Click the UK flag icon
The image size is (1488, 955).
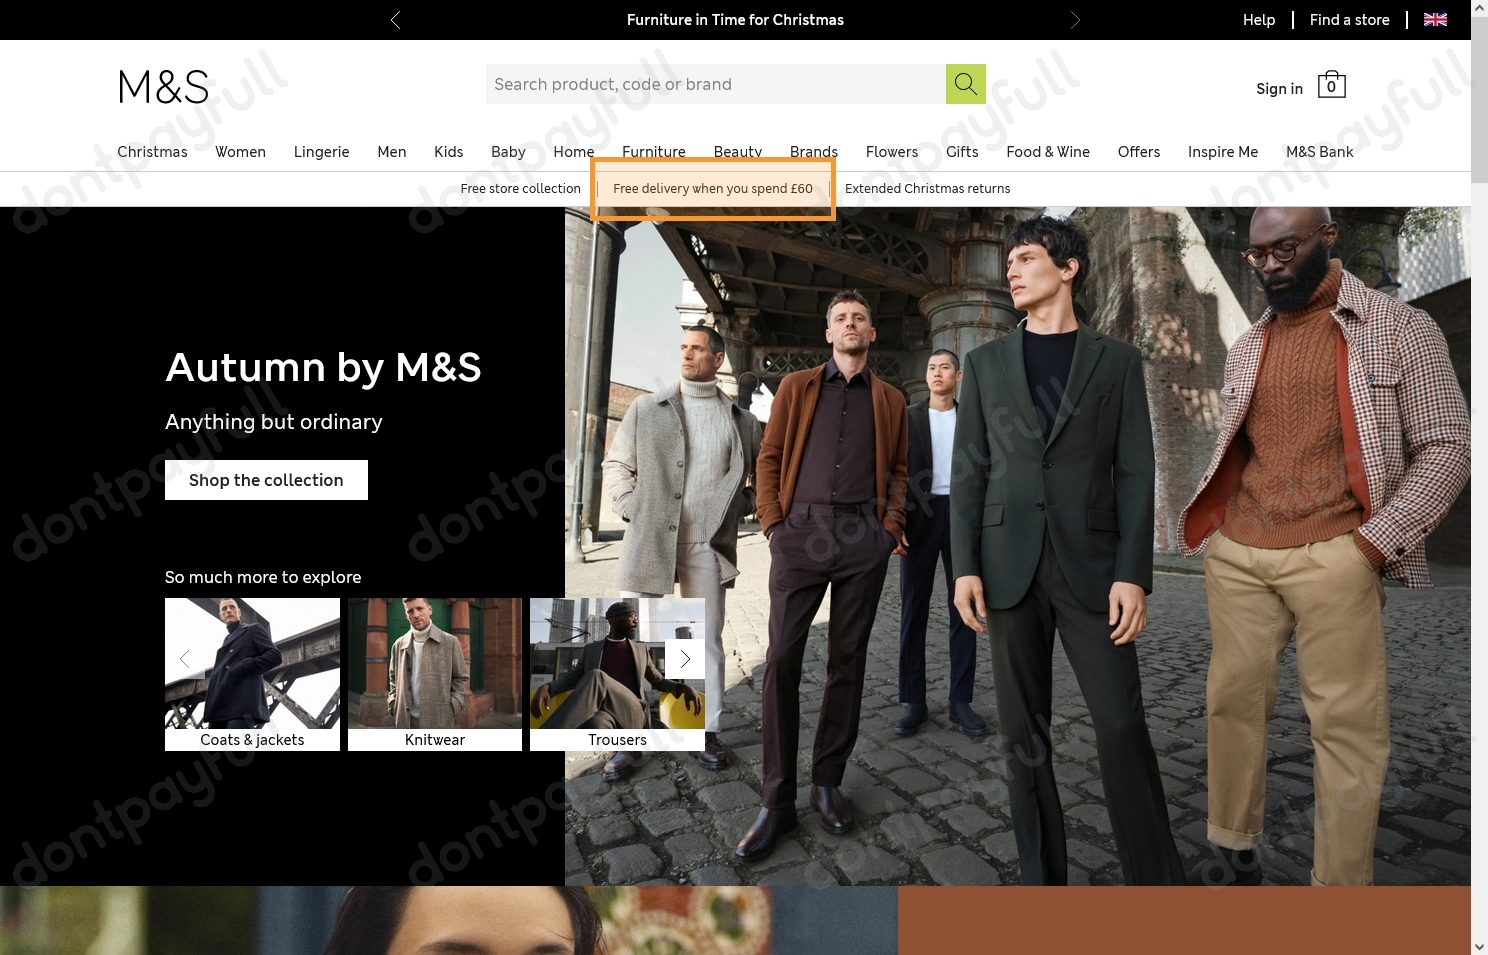[1435, 19]
